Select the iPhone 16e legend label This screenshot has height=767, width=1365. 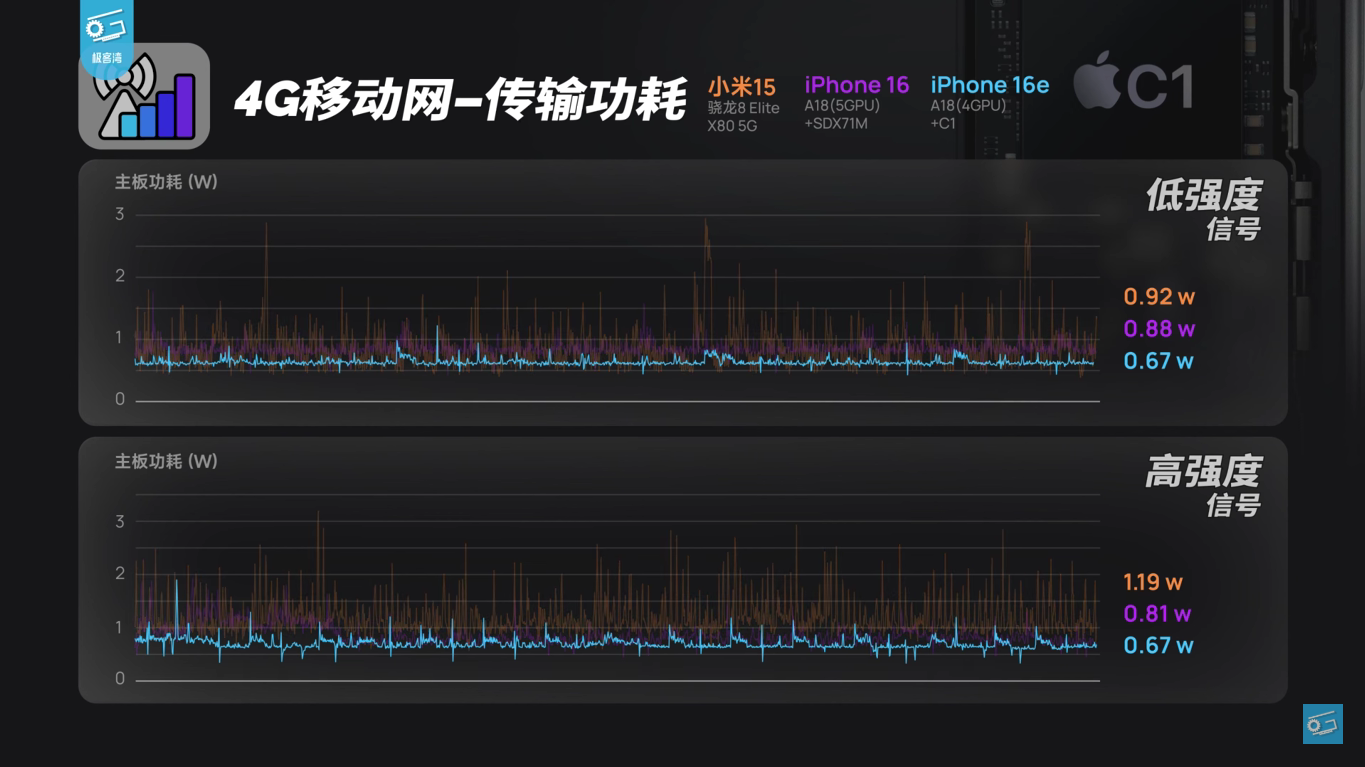(990, 85)
